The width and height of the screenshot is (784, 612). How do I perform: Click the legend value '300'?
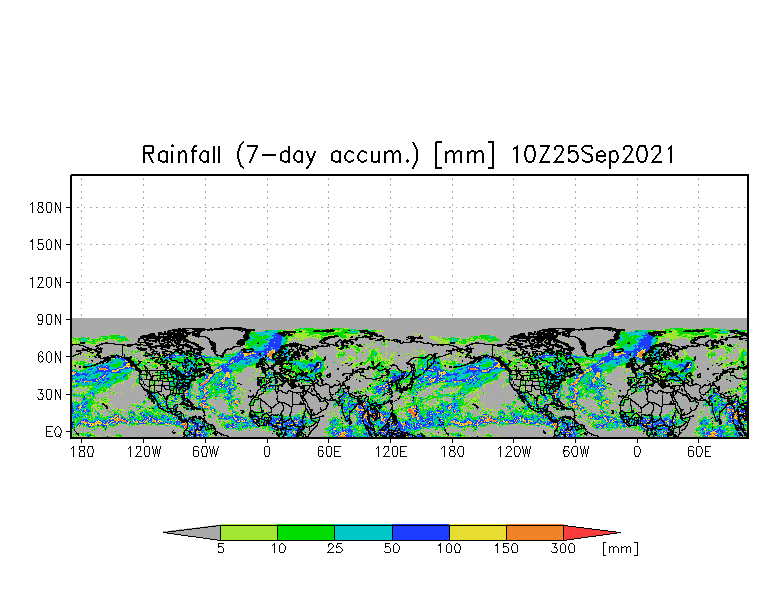(x=563, y=548)
